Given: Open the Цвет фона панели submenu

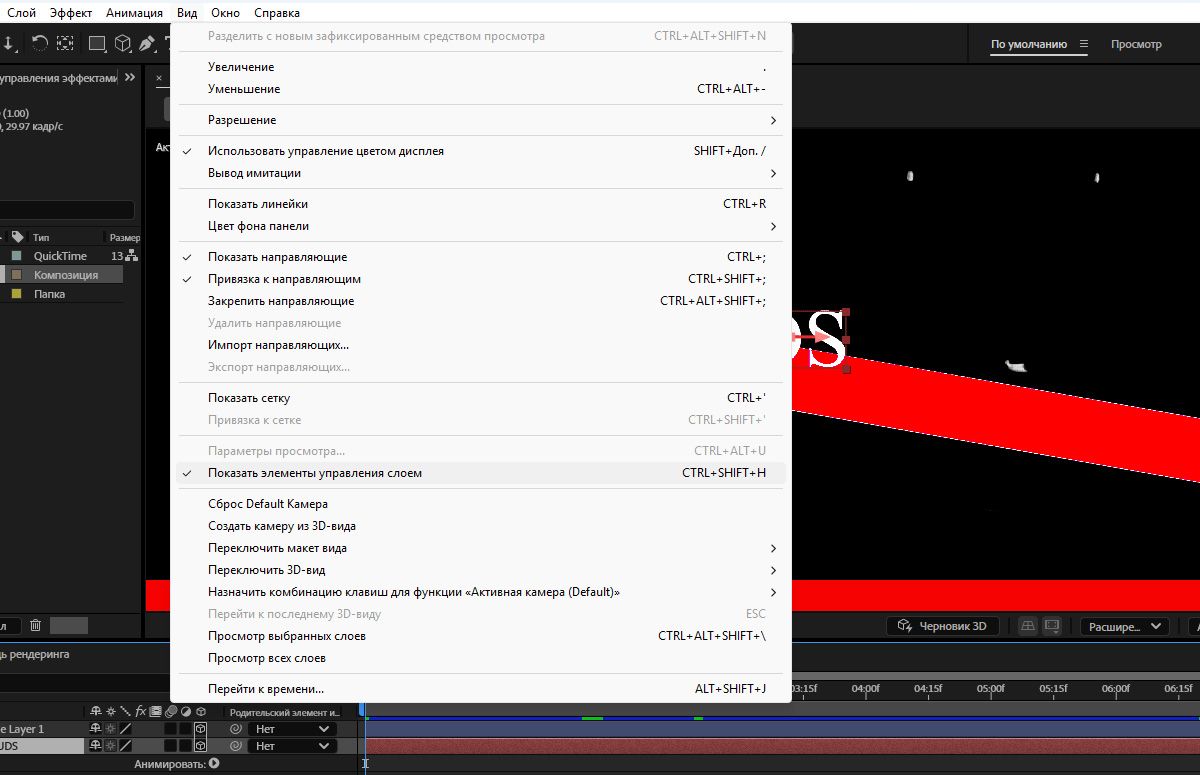Looking at the screenshot, I should pos(480,226).
